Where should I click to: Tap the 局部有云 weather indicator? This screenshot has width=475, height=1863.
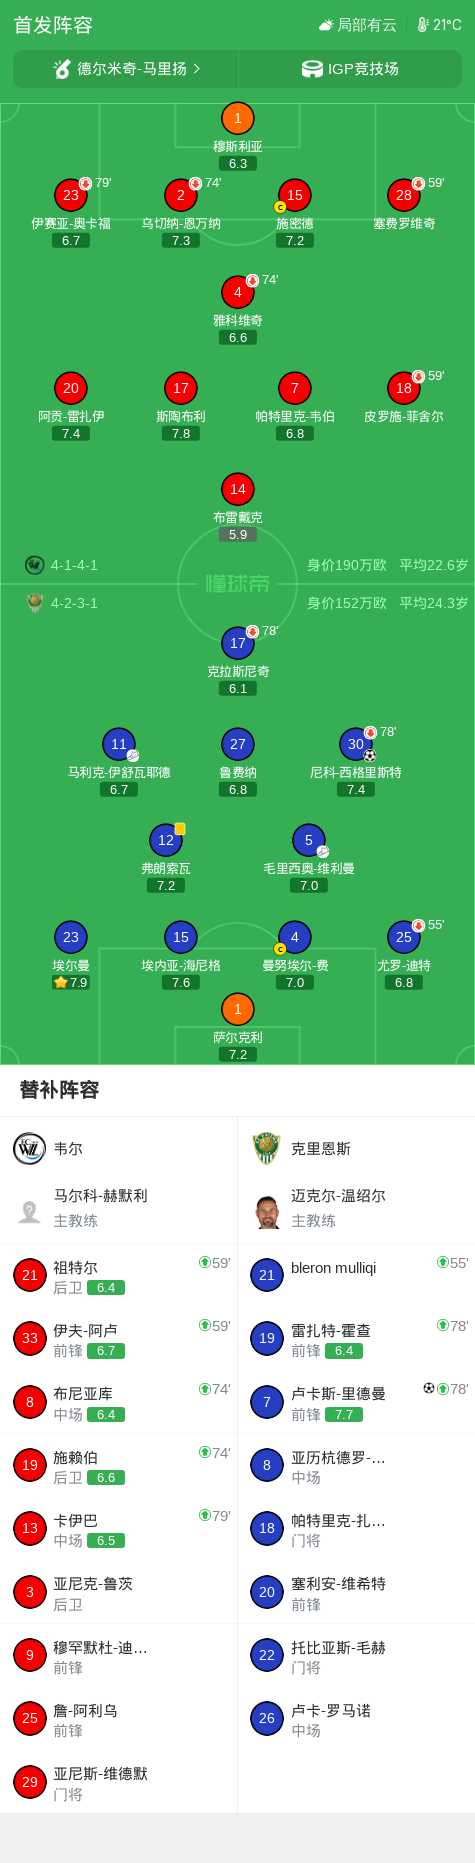click(x=357, y=25)
